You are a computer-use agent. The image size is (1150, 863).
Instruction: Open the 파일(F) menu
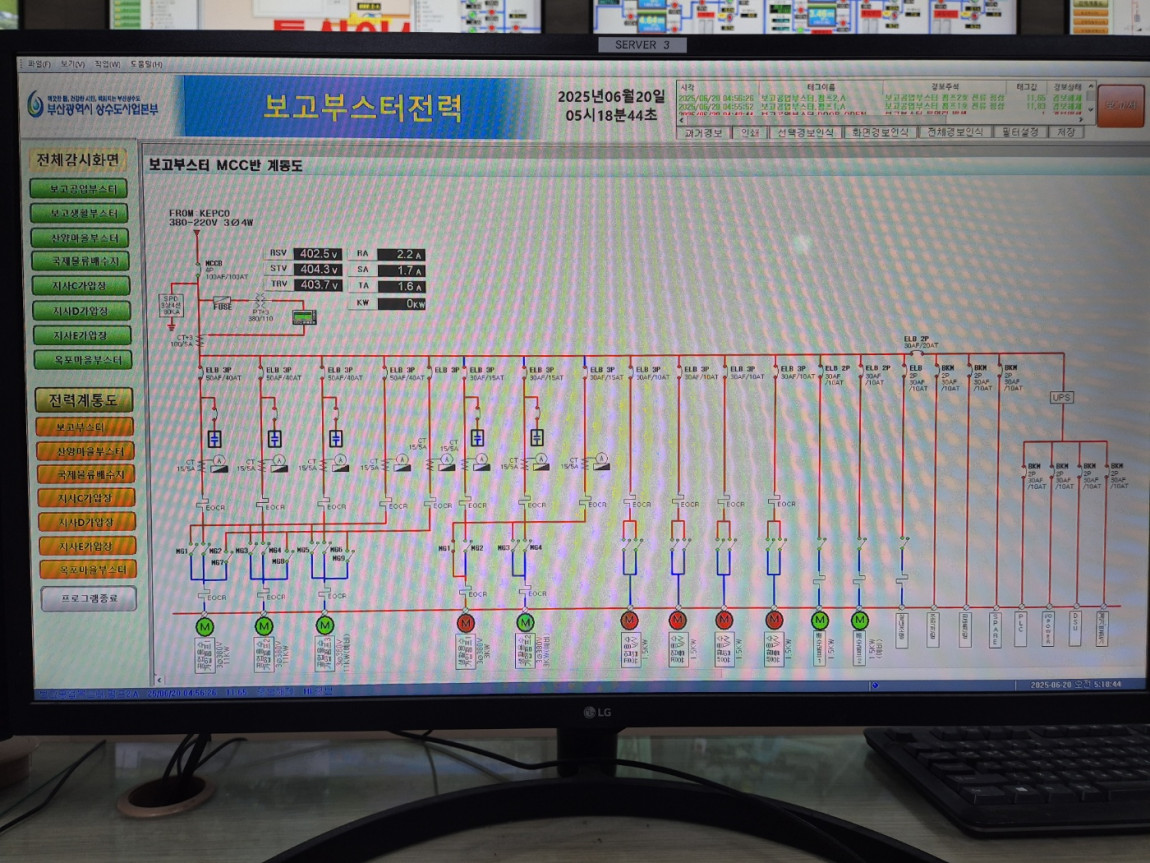point(39,65)
